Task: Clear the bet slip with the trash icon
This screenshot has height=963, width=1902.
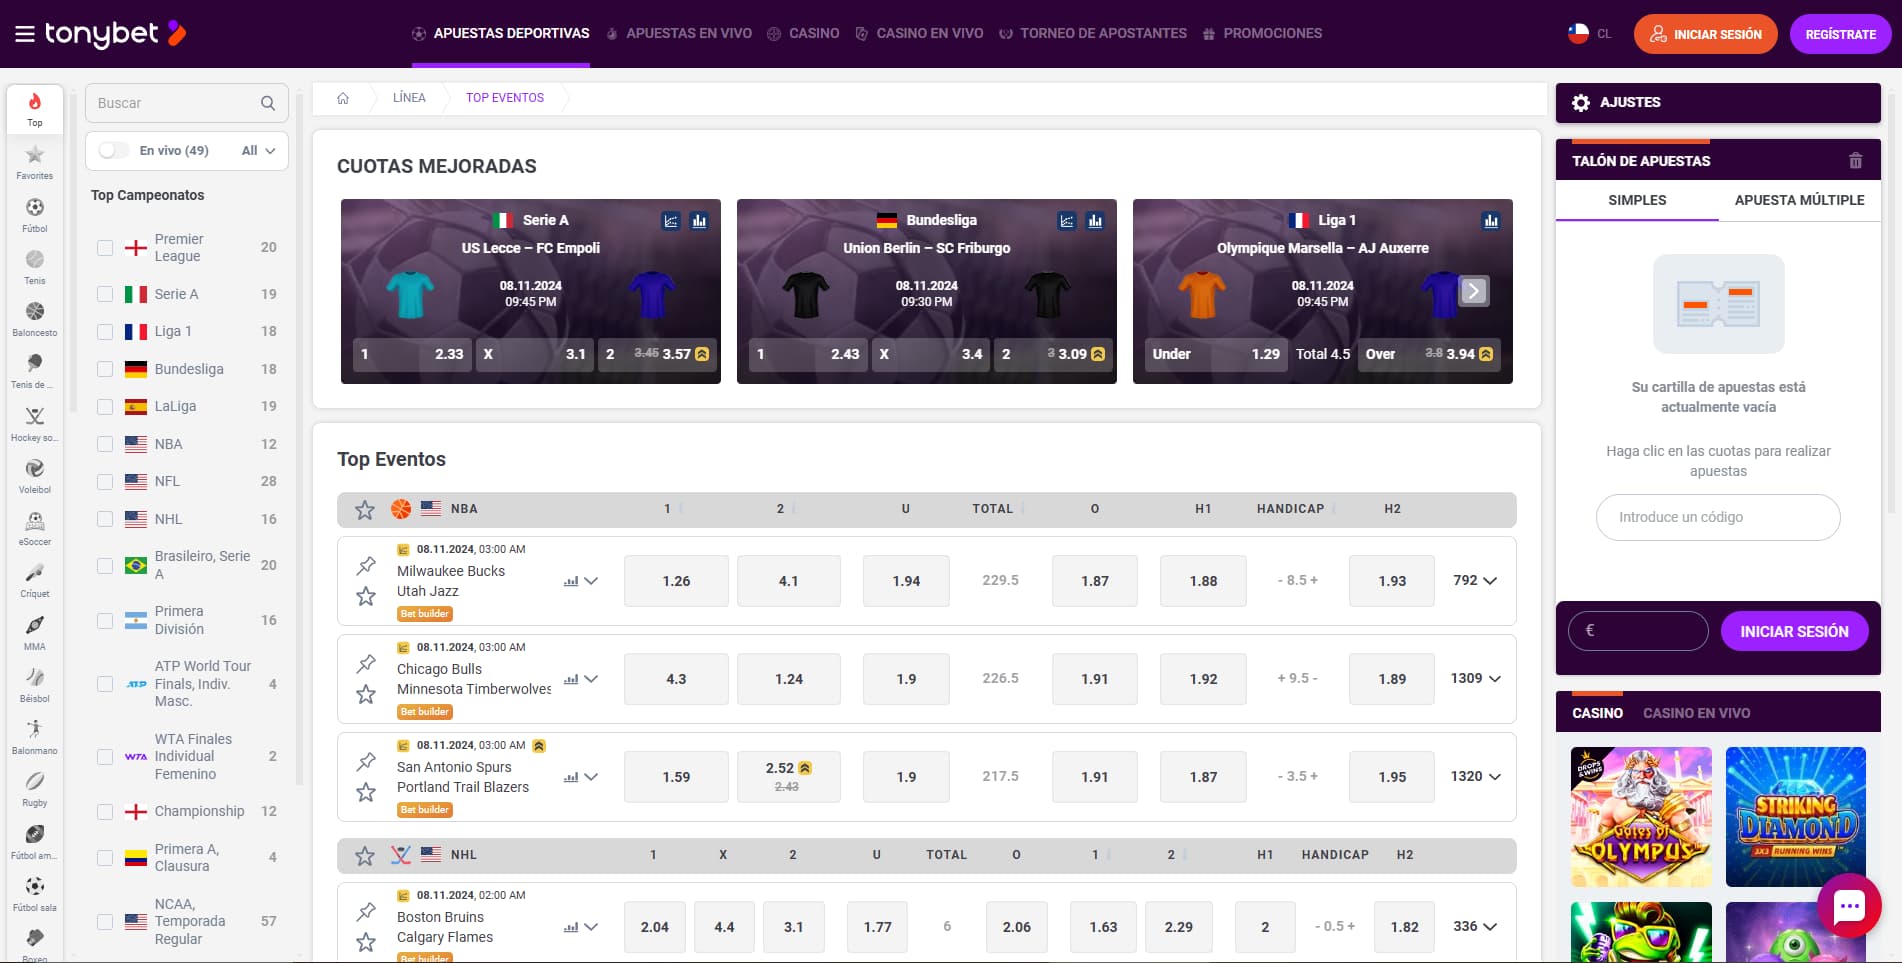Action: point(1855,160)
